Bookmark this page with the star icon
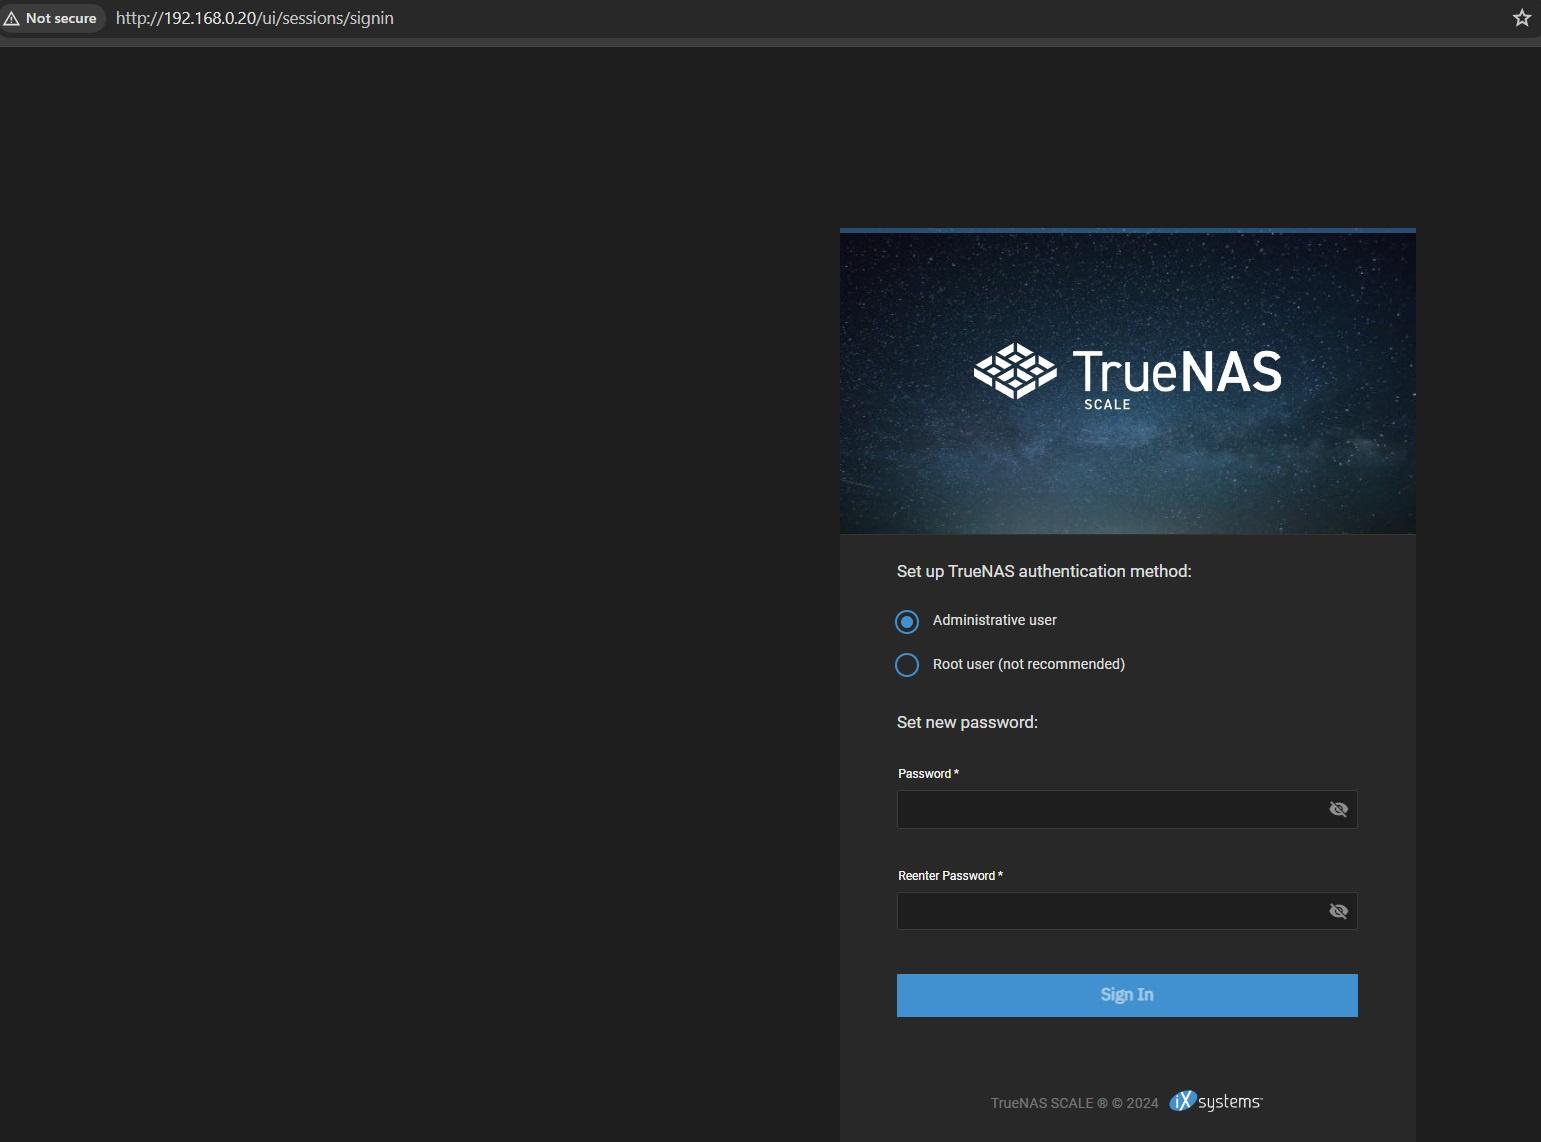Screen dimensions: 1541x1142 [x=1521, y=18]
